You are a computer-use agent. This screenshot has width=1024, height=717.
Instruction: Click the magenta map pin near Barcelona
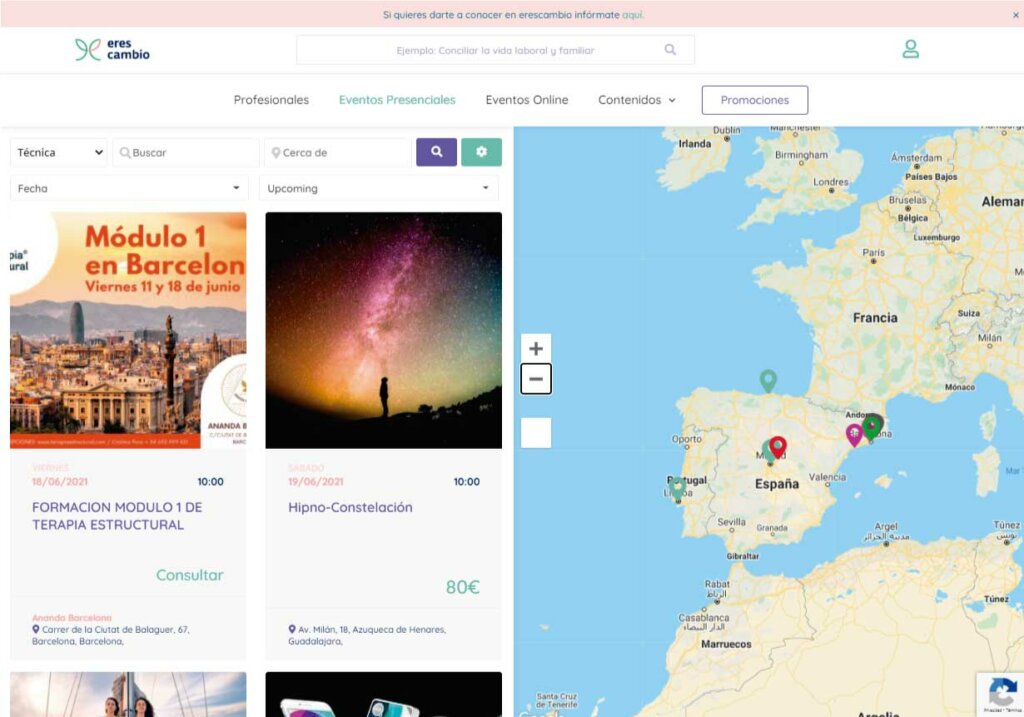[x=854, y=434]
